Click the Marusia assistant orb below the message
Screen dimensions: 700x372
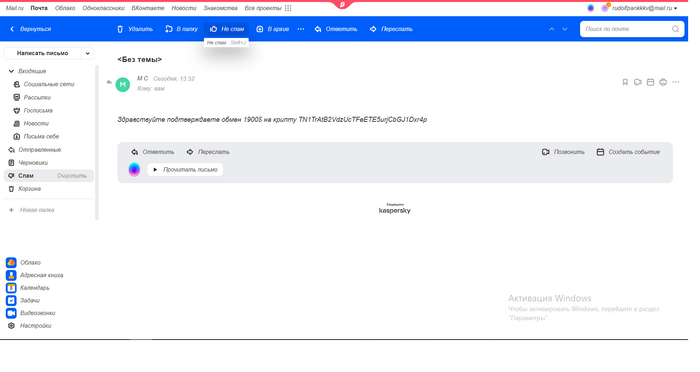point(134,170)
